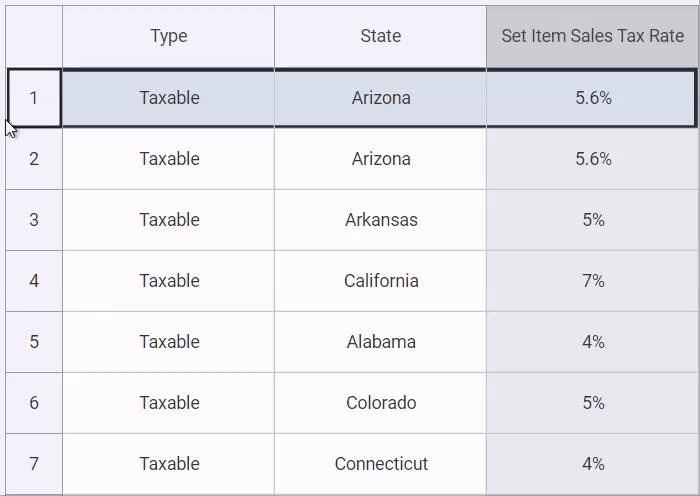This screenshot has height=496, width=700.
Task: Select row number 2 header
Action: 34,159
